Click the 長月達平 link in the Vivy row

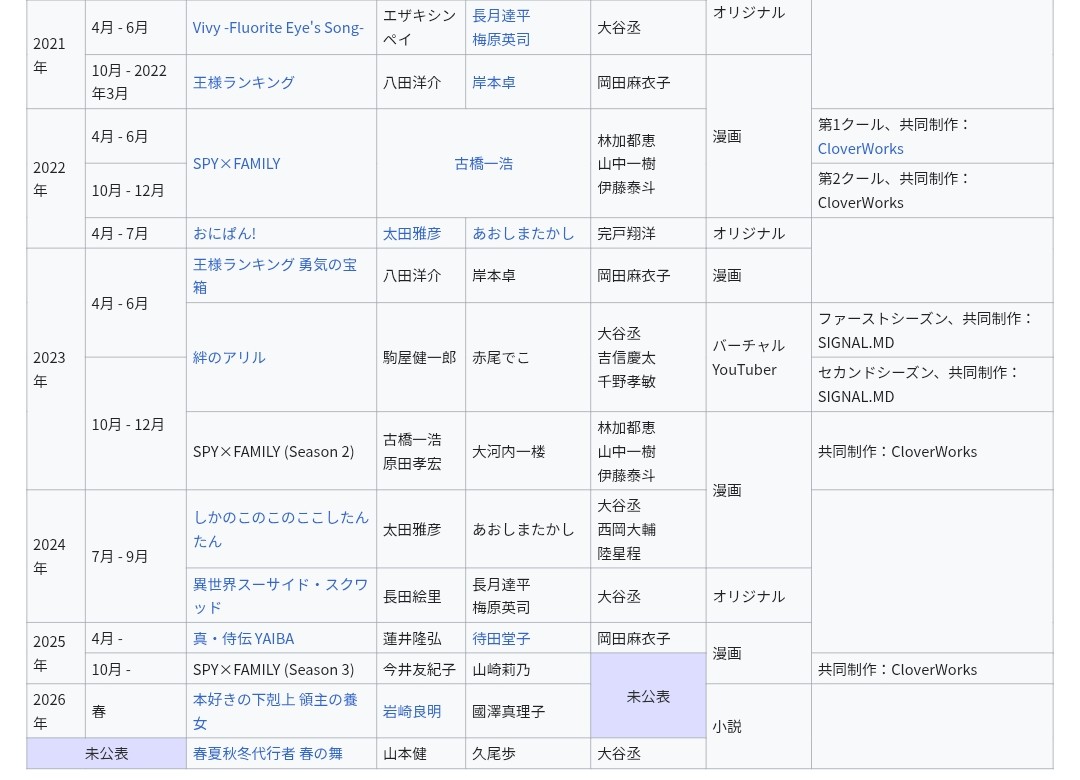coord(501,15)
